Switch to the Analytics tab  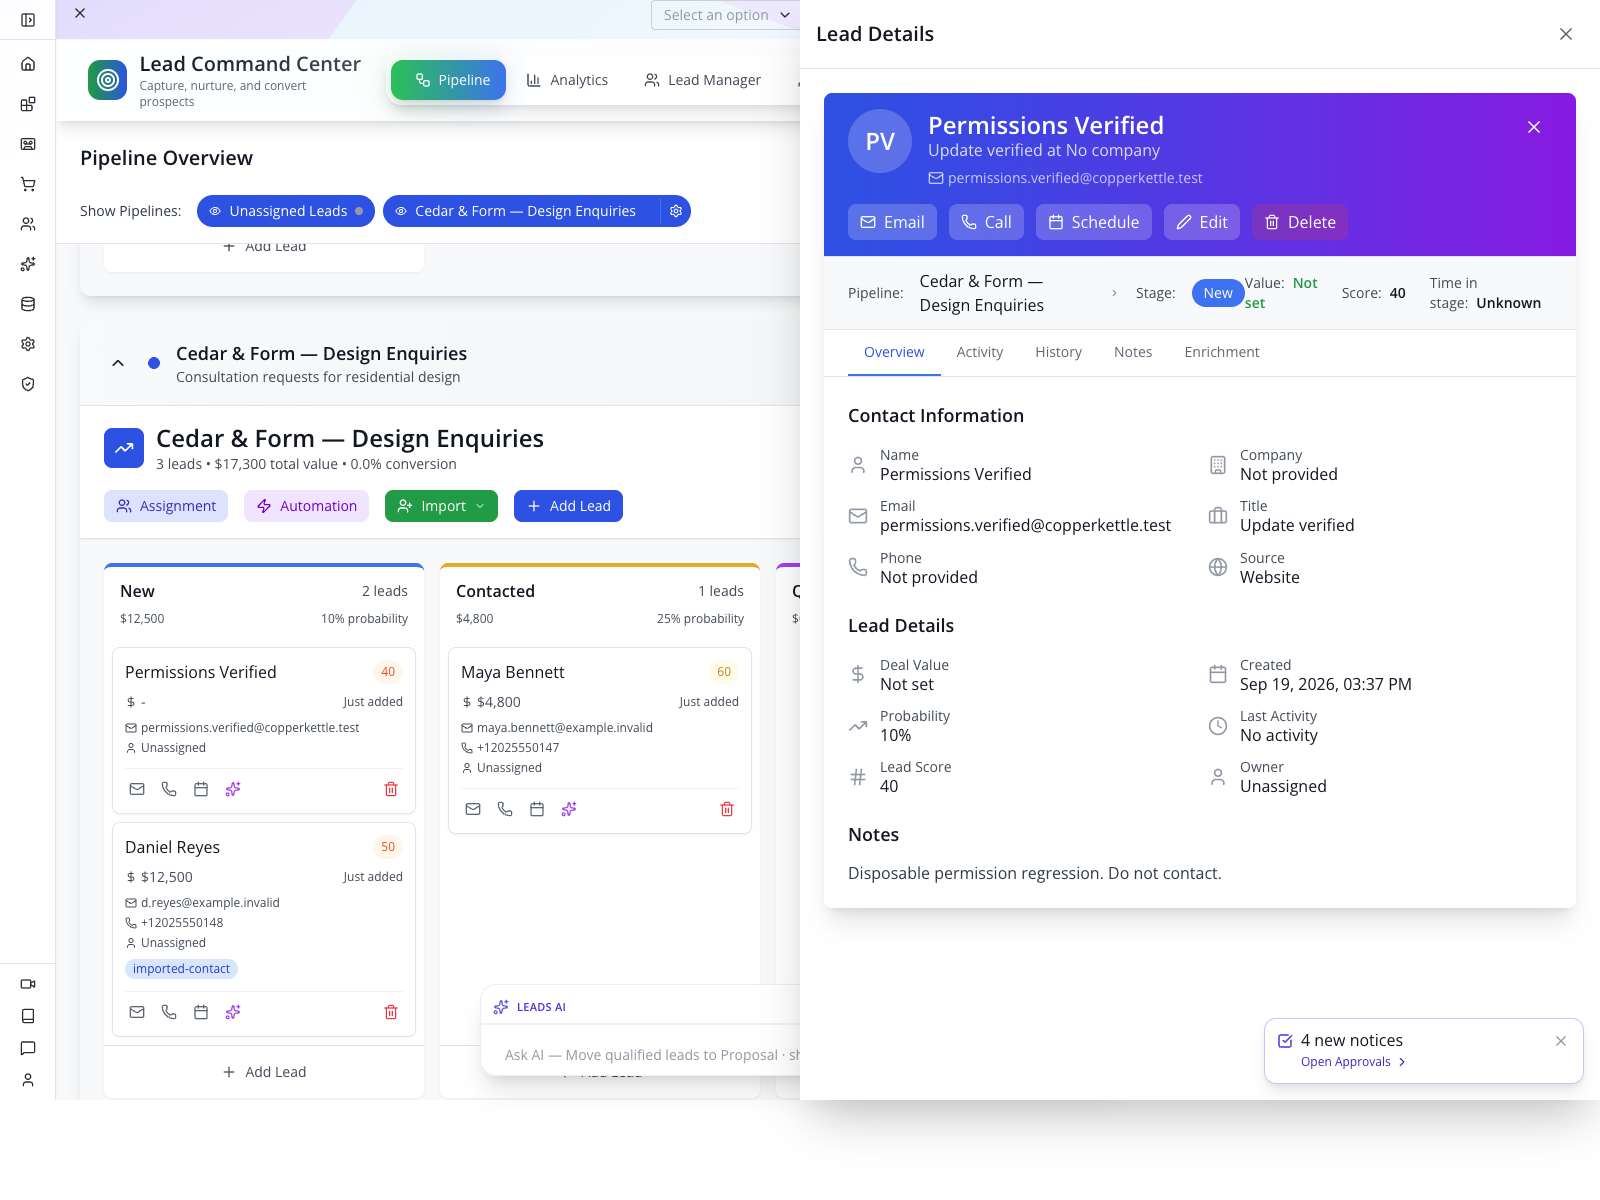click(567, 80)
